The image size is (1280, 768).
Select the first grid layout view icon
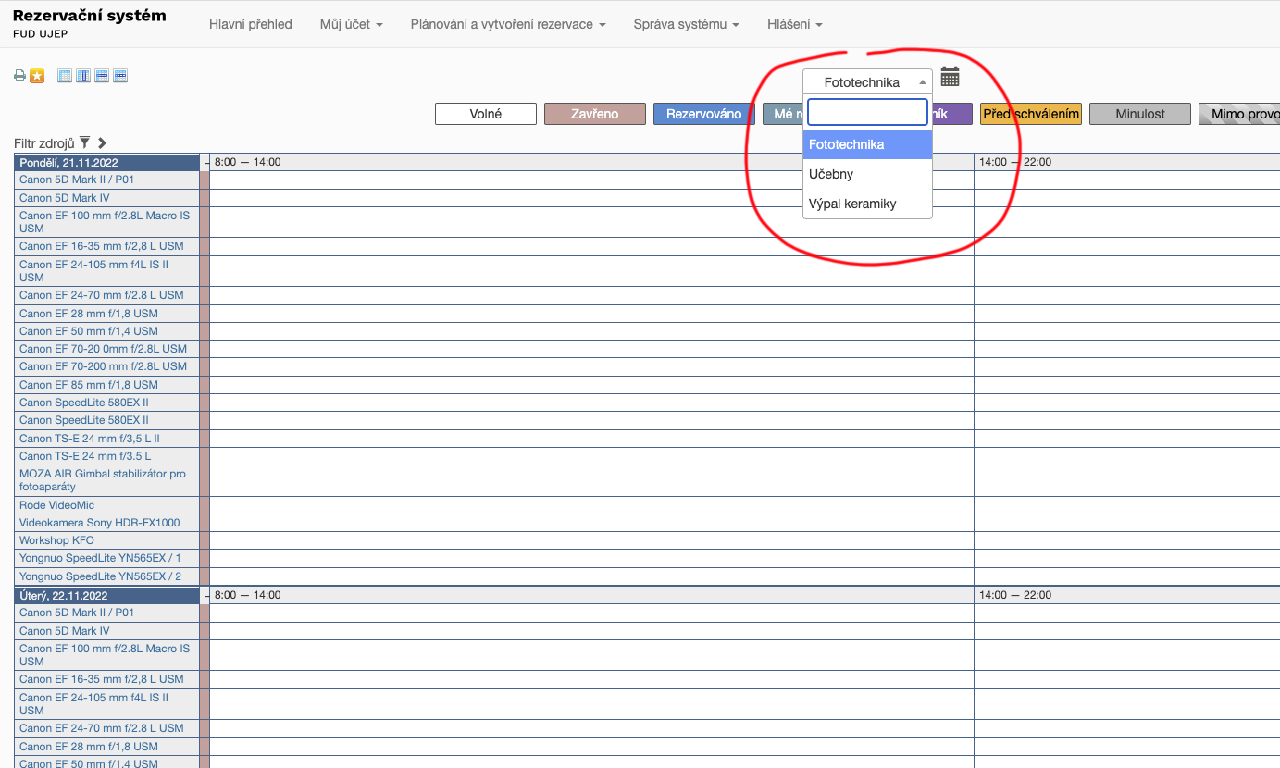65,76
